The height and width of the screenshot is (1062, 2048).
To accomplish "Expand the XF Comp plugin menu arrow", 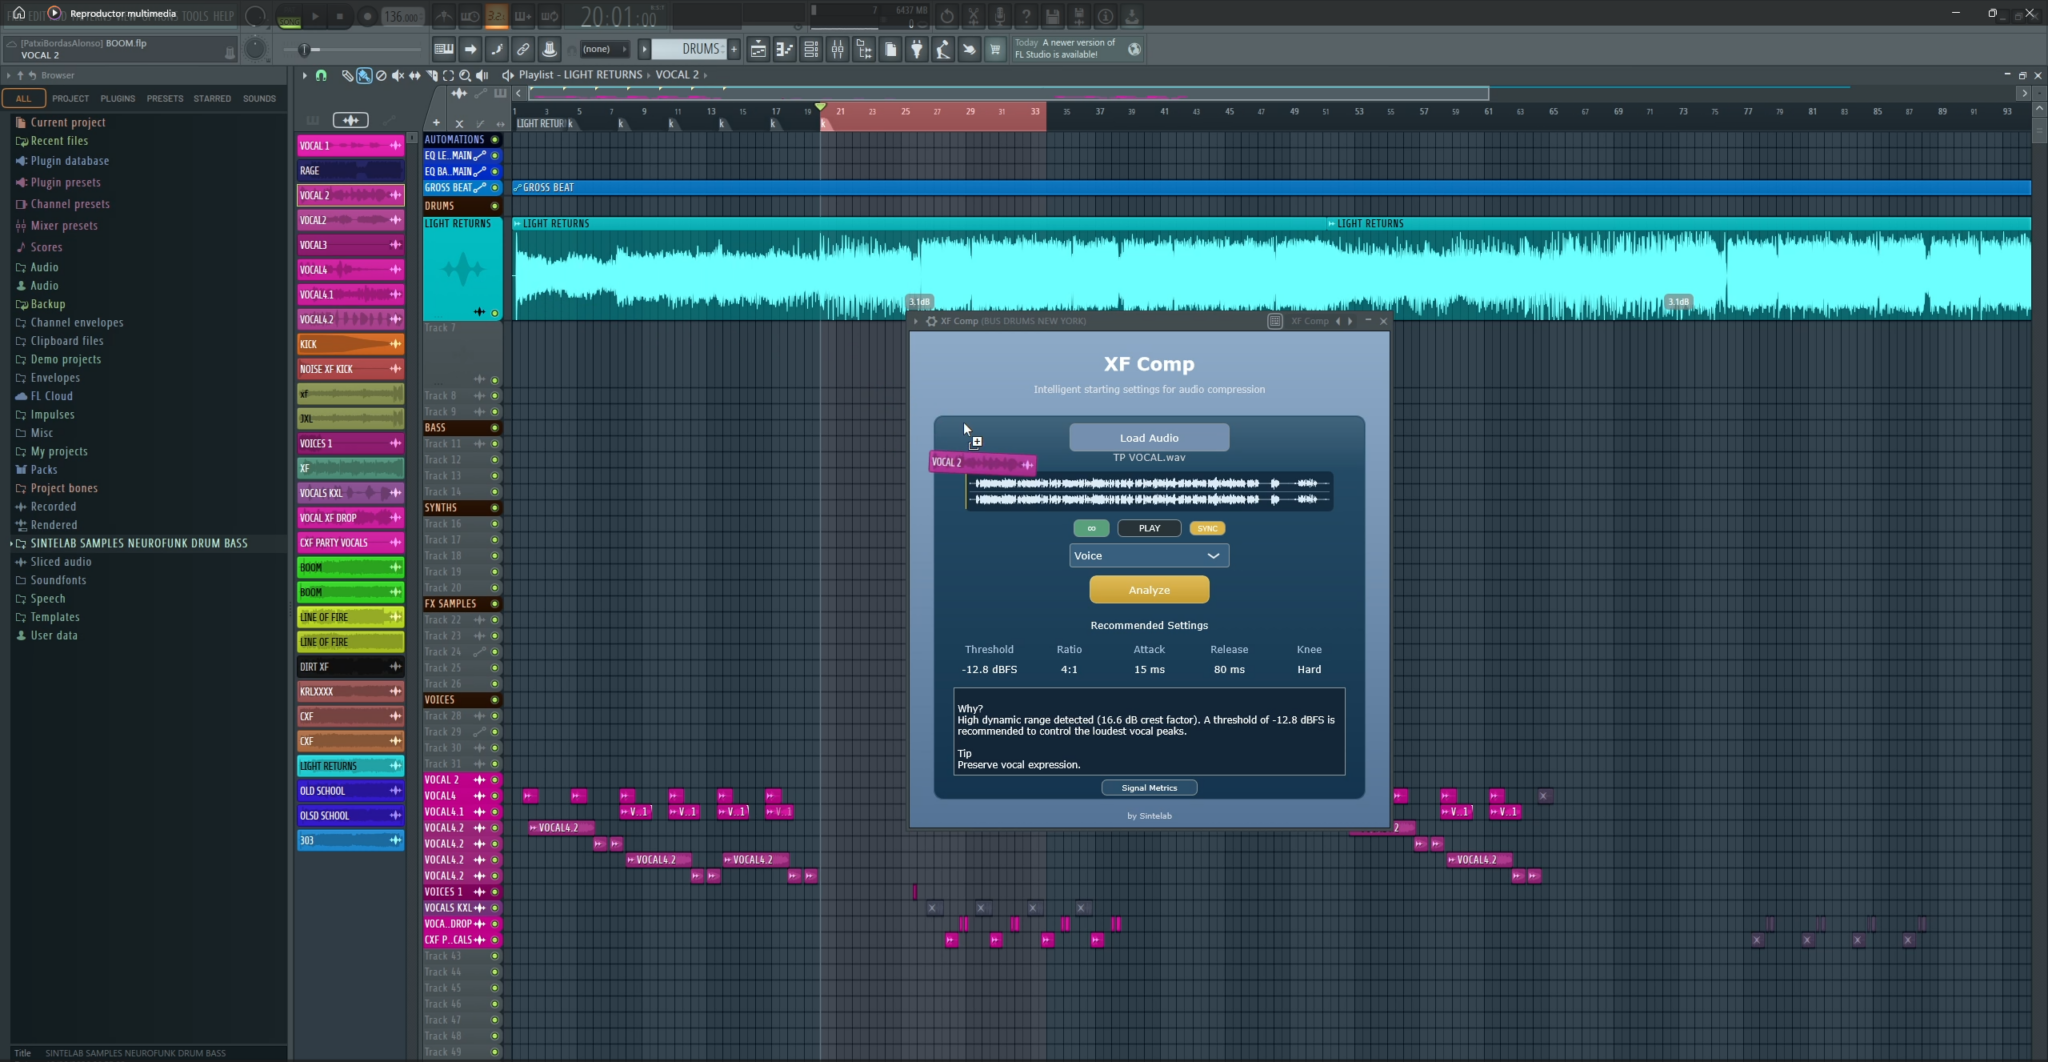I will (x=917, y=321).
